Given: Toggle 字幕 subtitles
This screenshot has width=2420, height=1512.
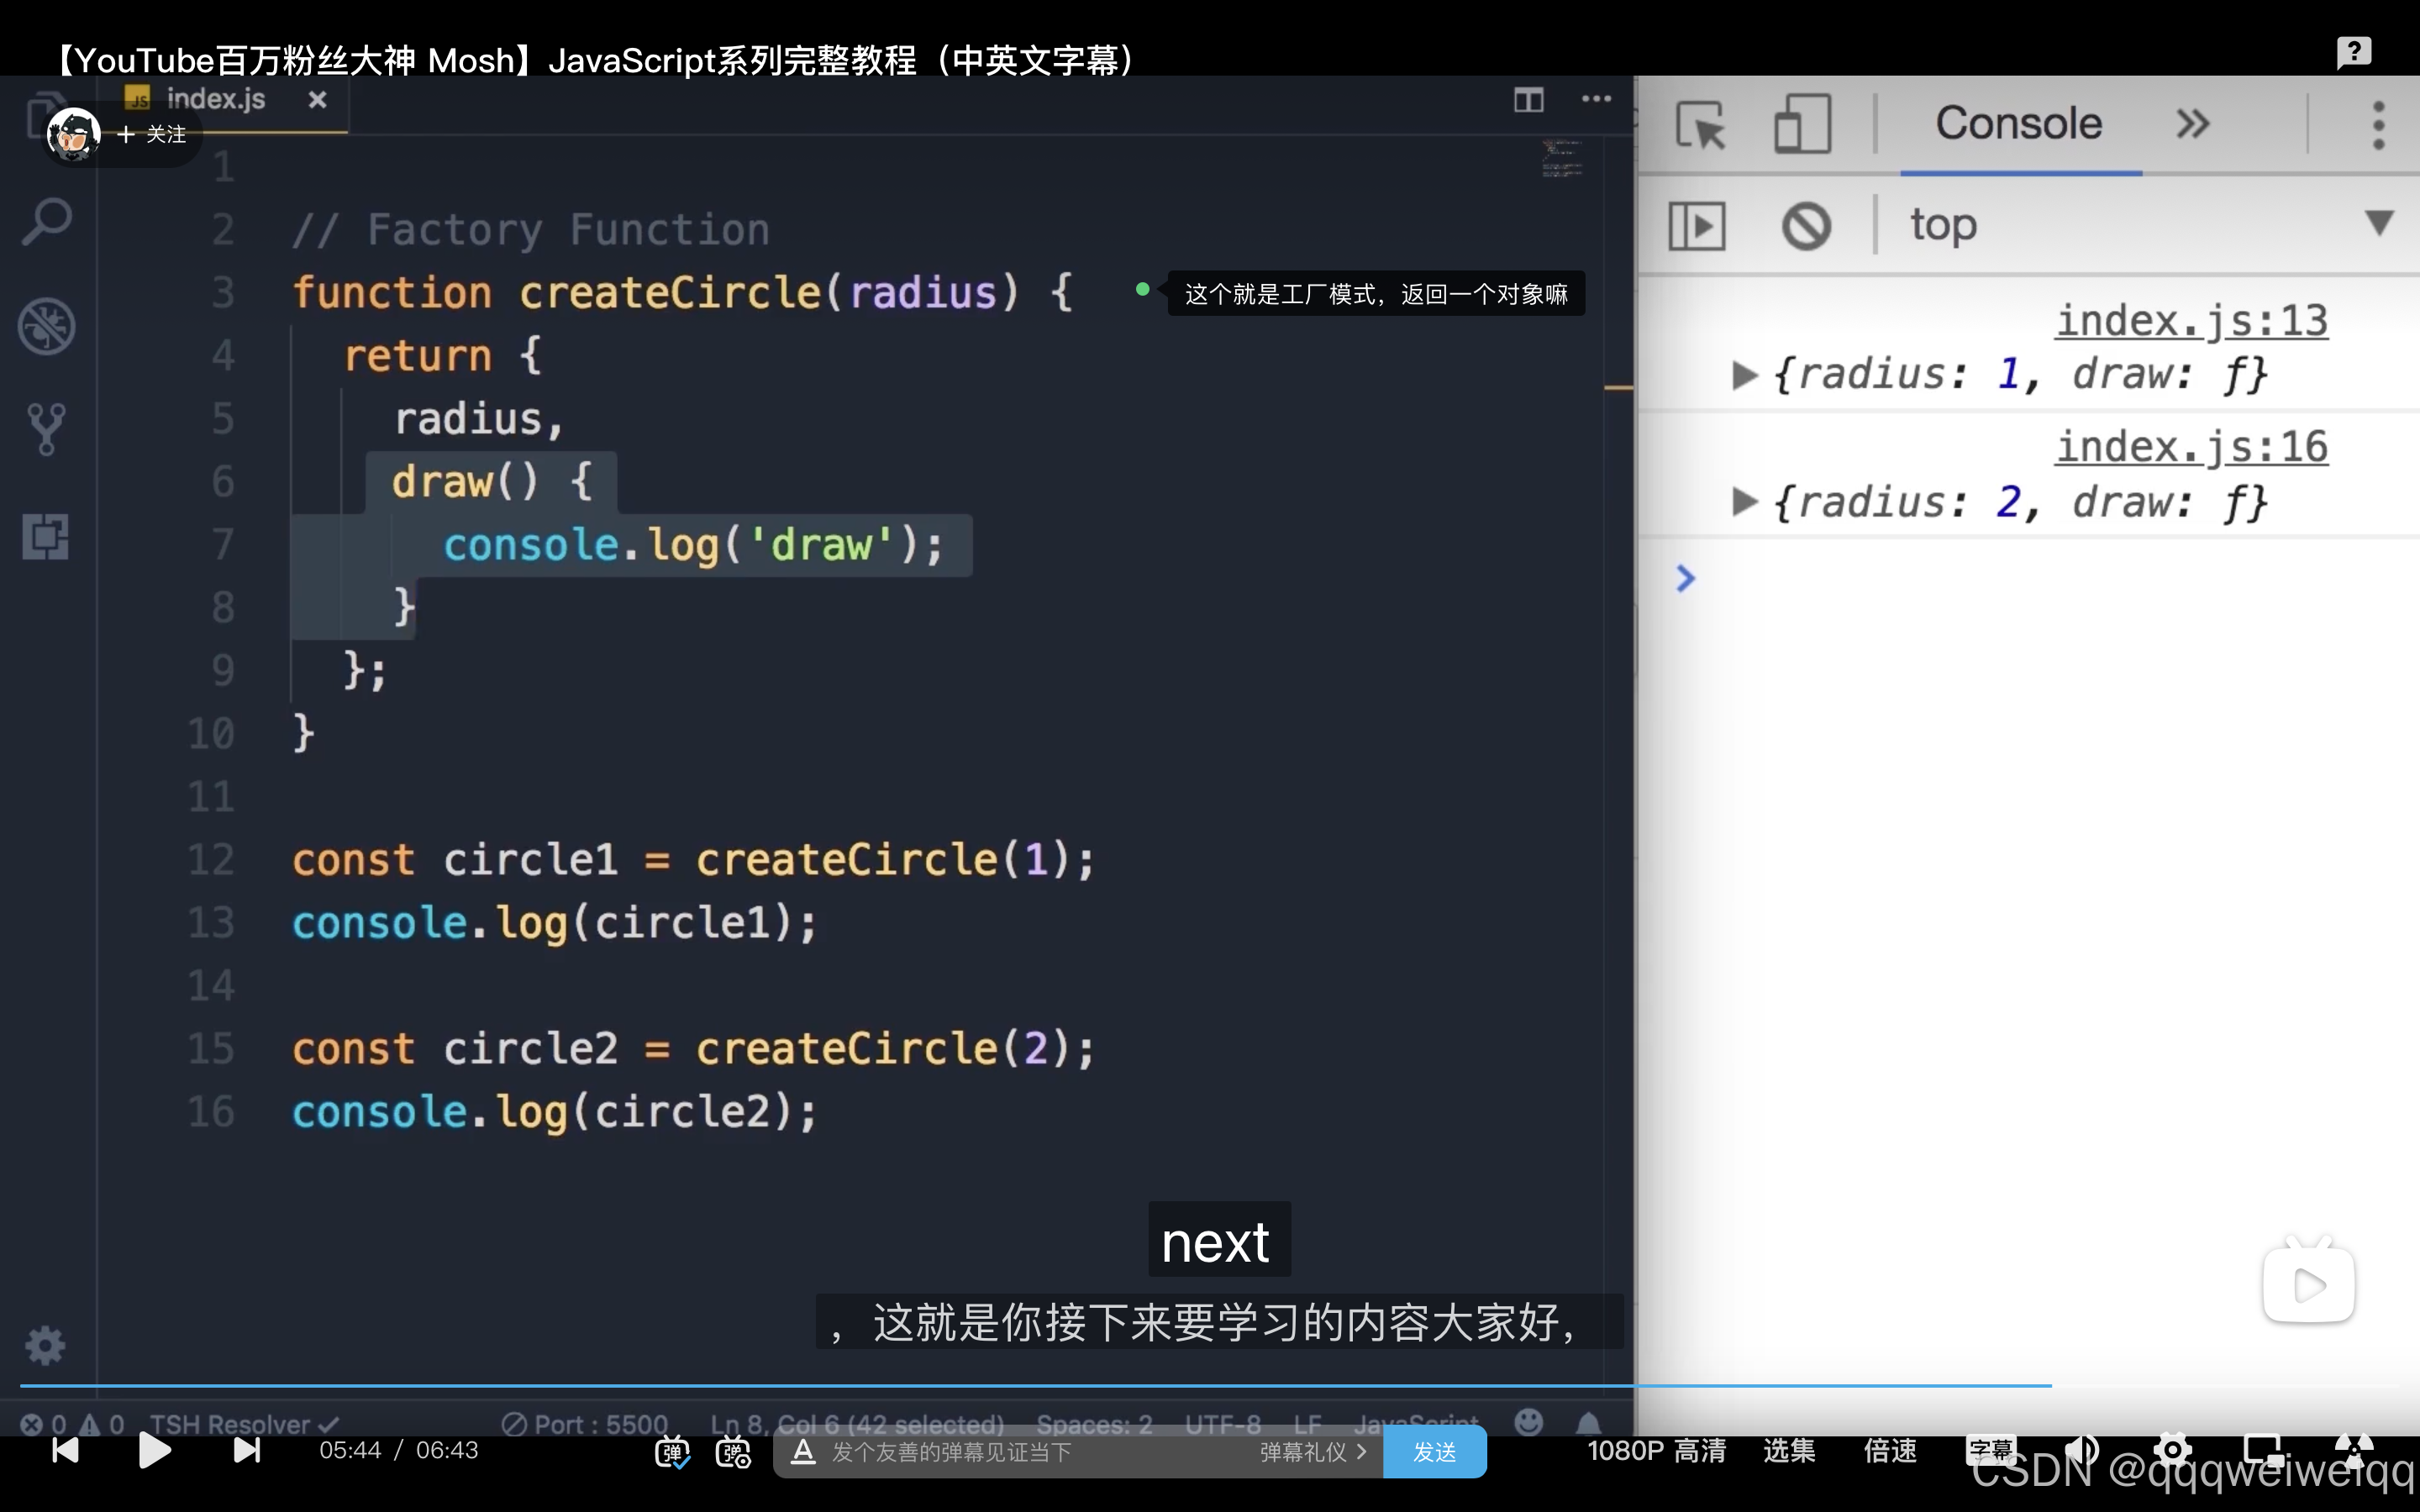Looking at the screenshot, I should coord(1991,1450).
